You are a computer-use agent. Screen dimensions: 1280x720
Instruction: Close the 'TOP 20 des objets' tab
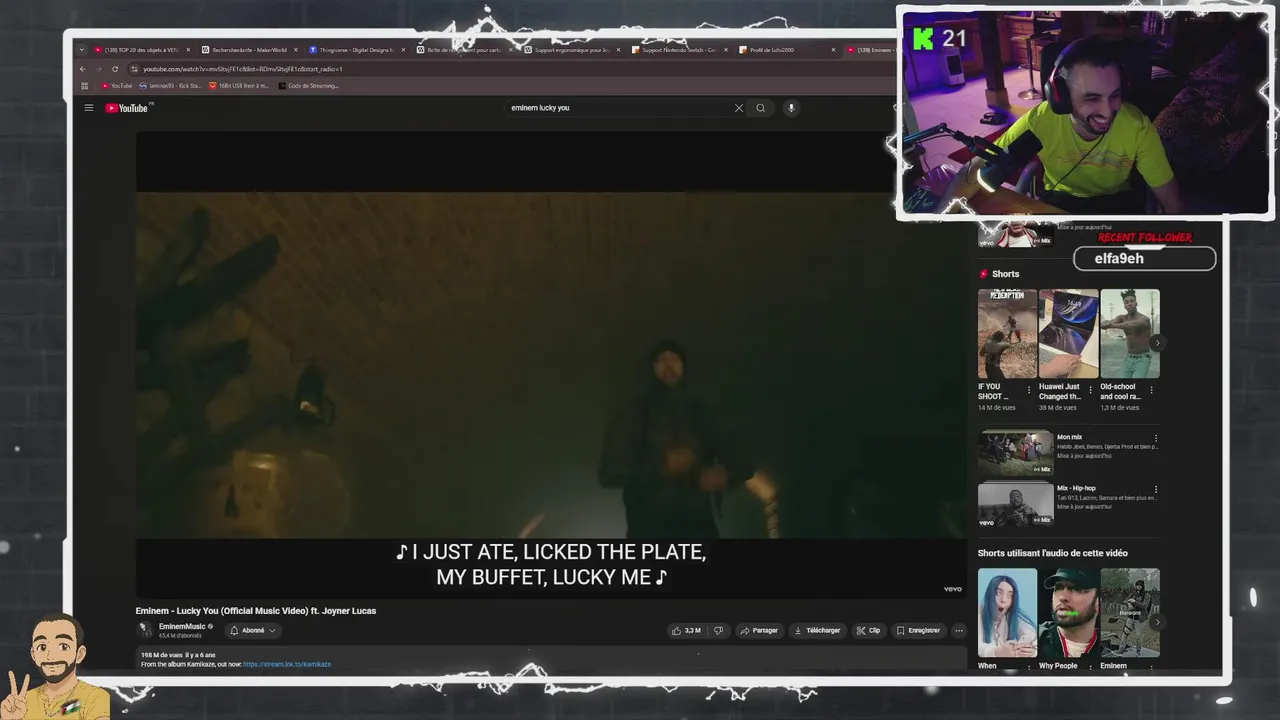(x=187, y=50)
